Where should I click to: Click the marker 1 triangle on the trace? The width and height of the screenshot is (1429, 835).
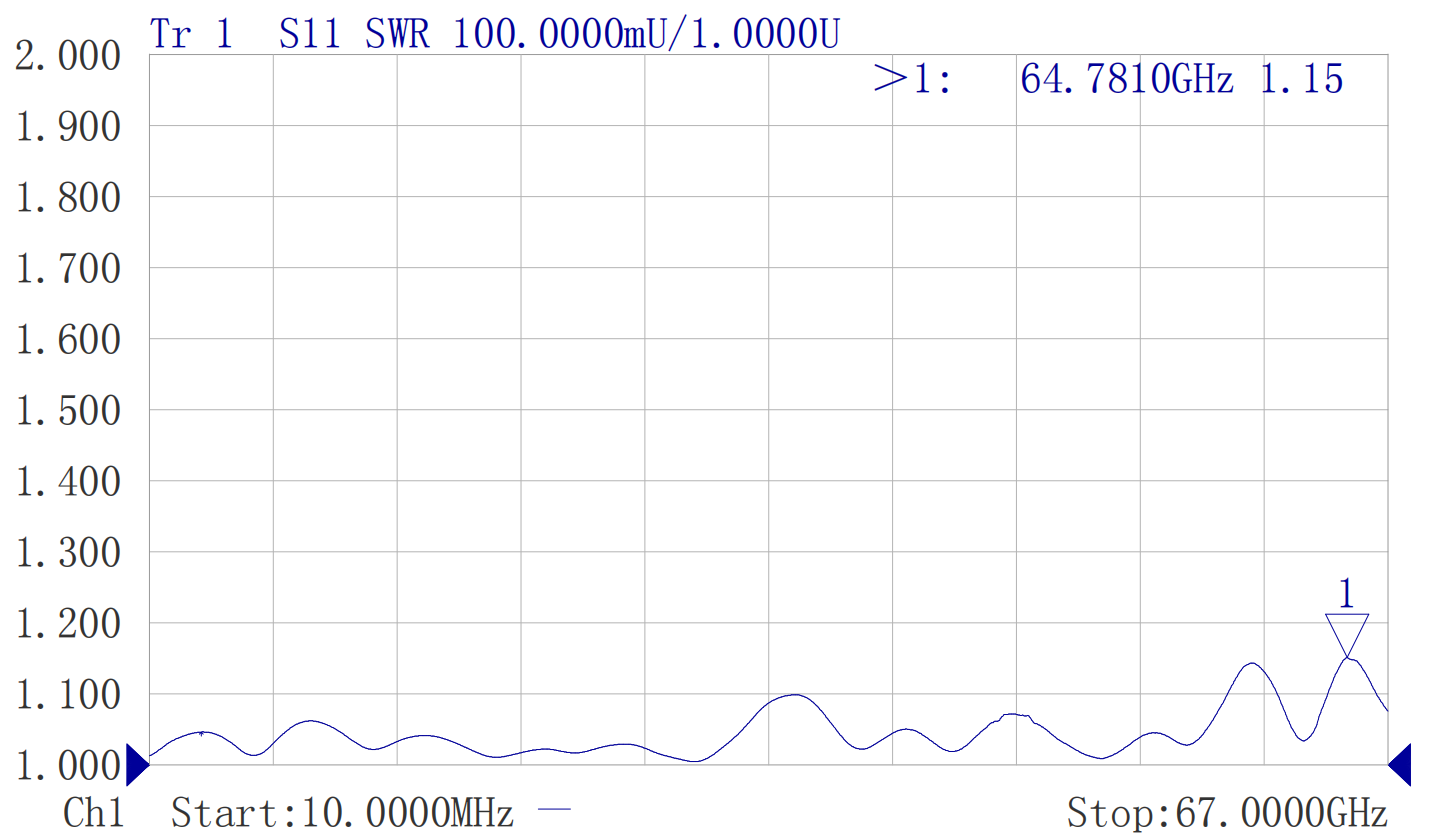1347,634
